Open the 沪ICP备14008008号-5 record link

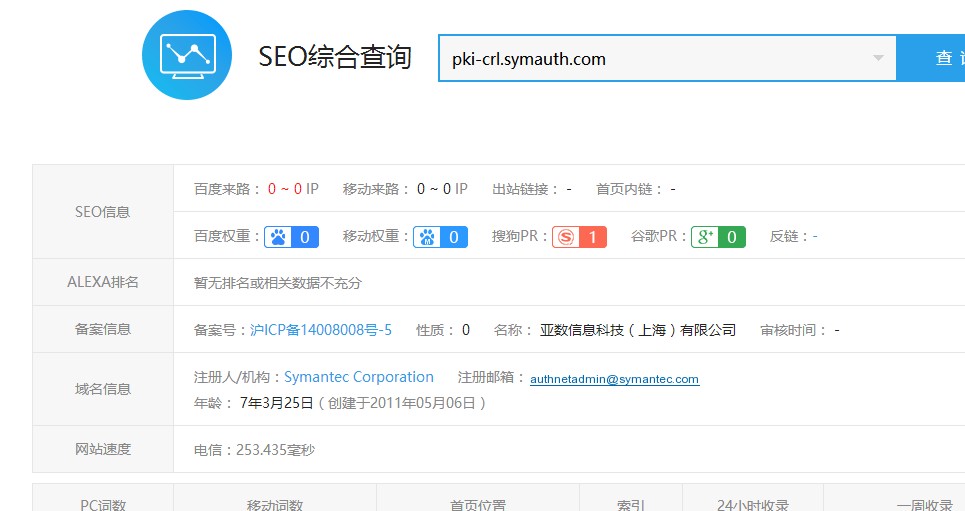[321, 330]
